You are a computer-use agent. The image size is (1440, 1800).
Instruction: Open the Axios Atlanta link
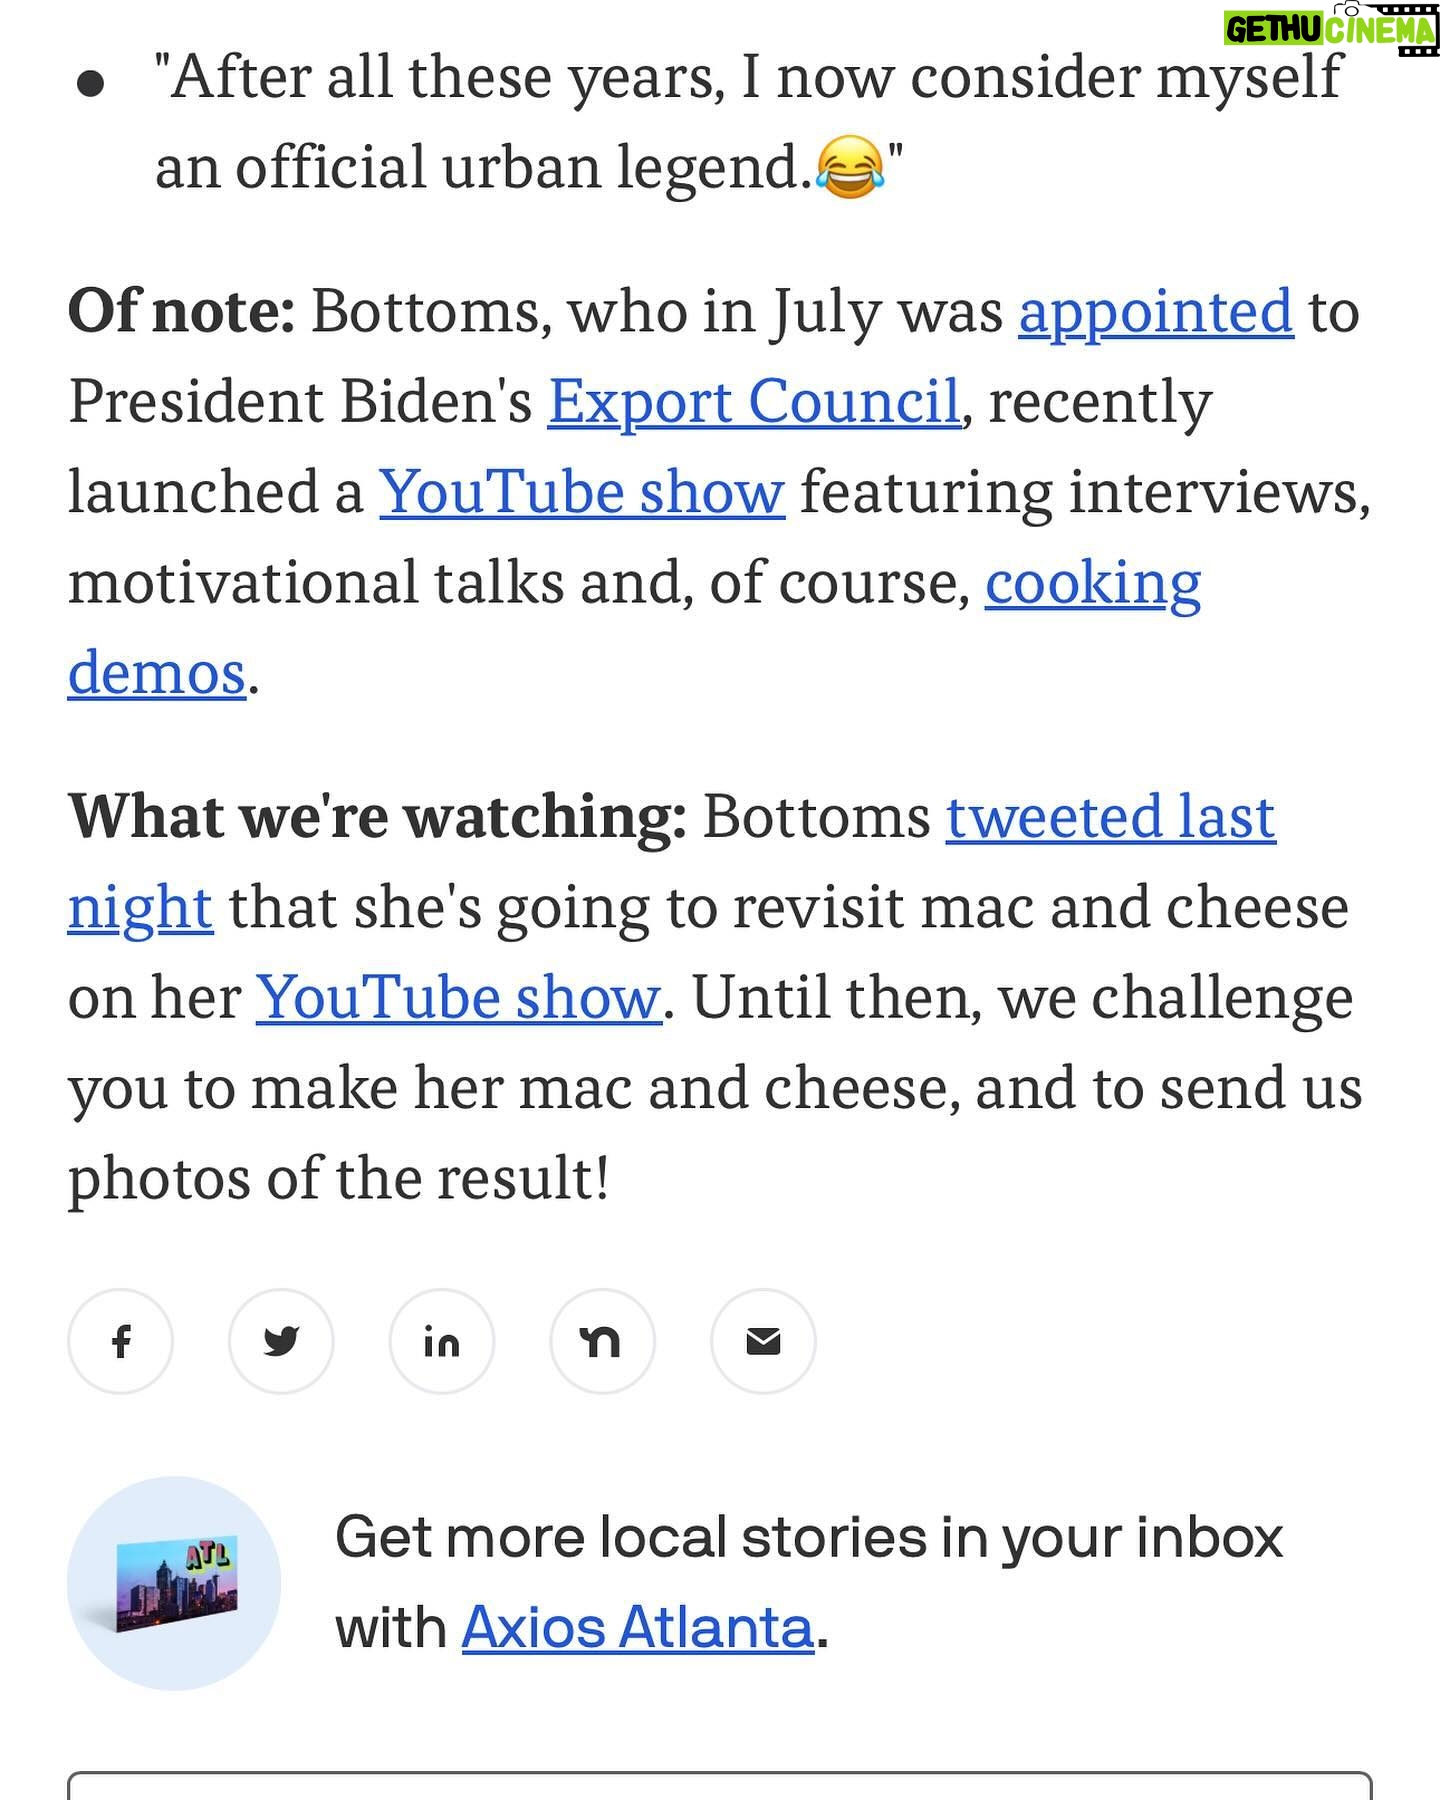click(637, 1628)
